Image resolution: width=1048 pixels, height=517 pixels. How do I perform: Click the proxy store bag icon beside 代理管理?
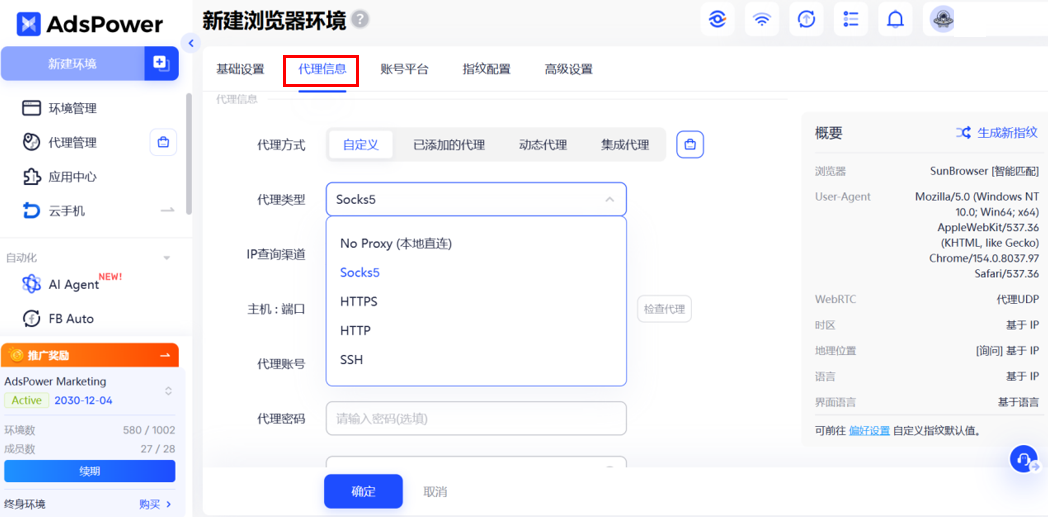click(x=163, y=142)
